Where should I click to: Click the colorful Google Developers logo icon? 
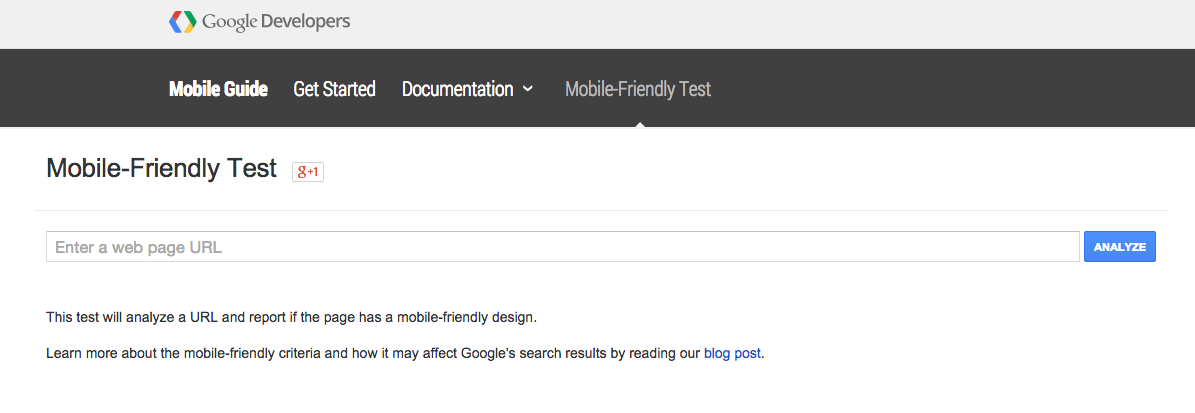click(182, 21)
